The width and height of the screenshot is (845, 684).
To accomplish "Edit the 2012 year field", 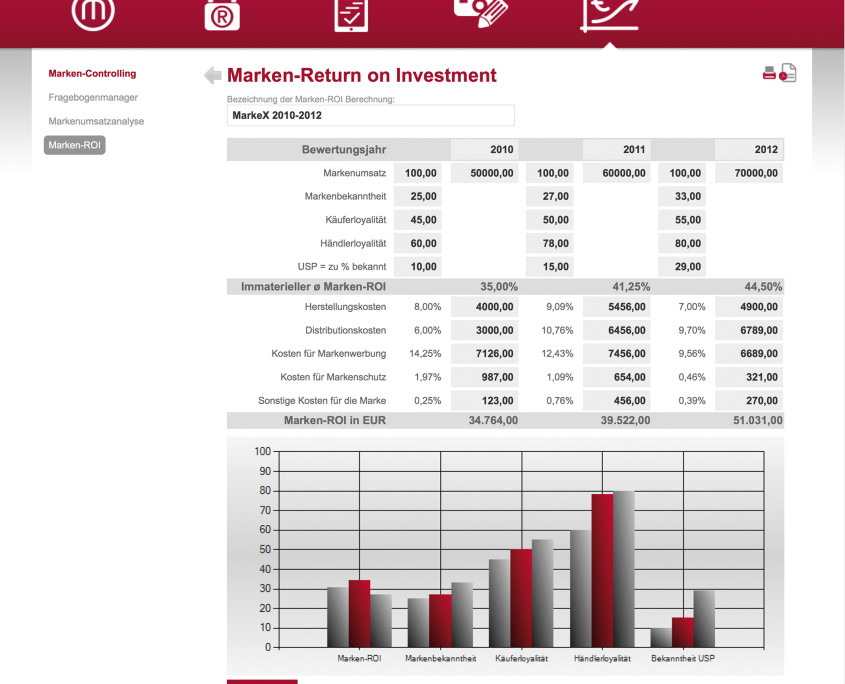I will pyautogui.click(x=749, y=149).
